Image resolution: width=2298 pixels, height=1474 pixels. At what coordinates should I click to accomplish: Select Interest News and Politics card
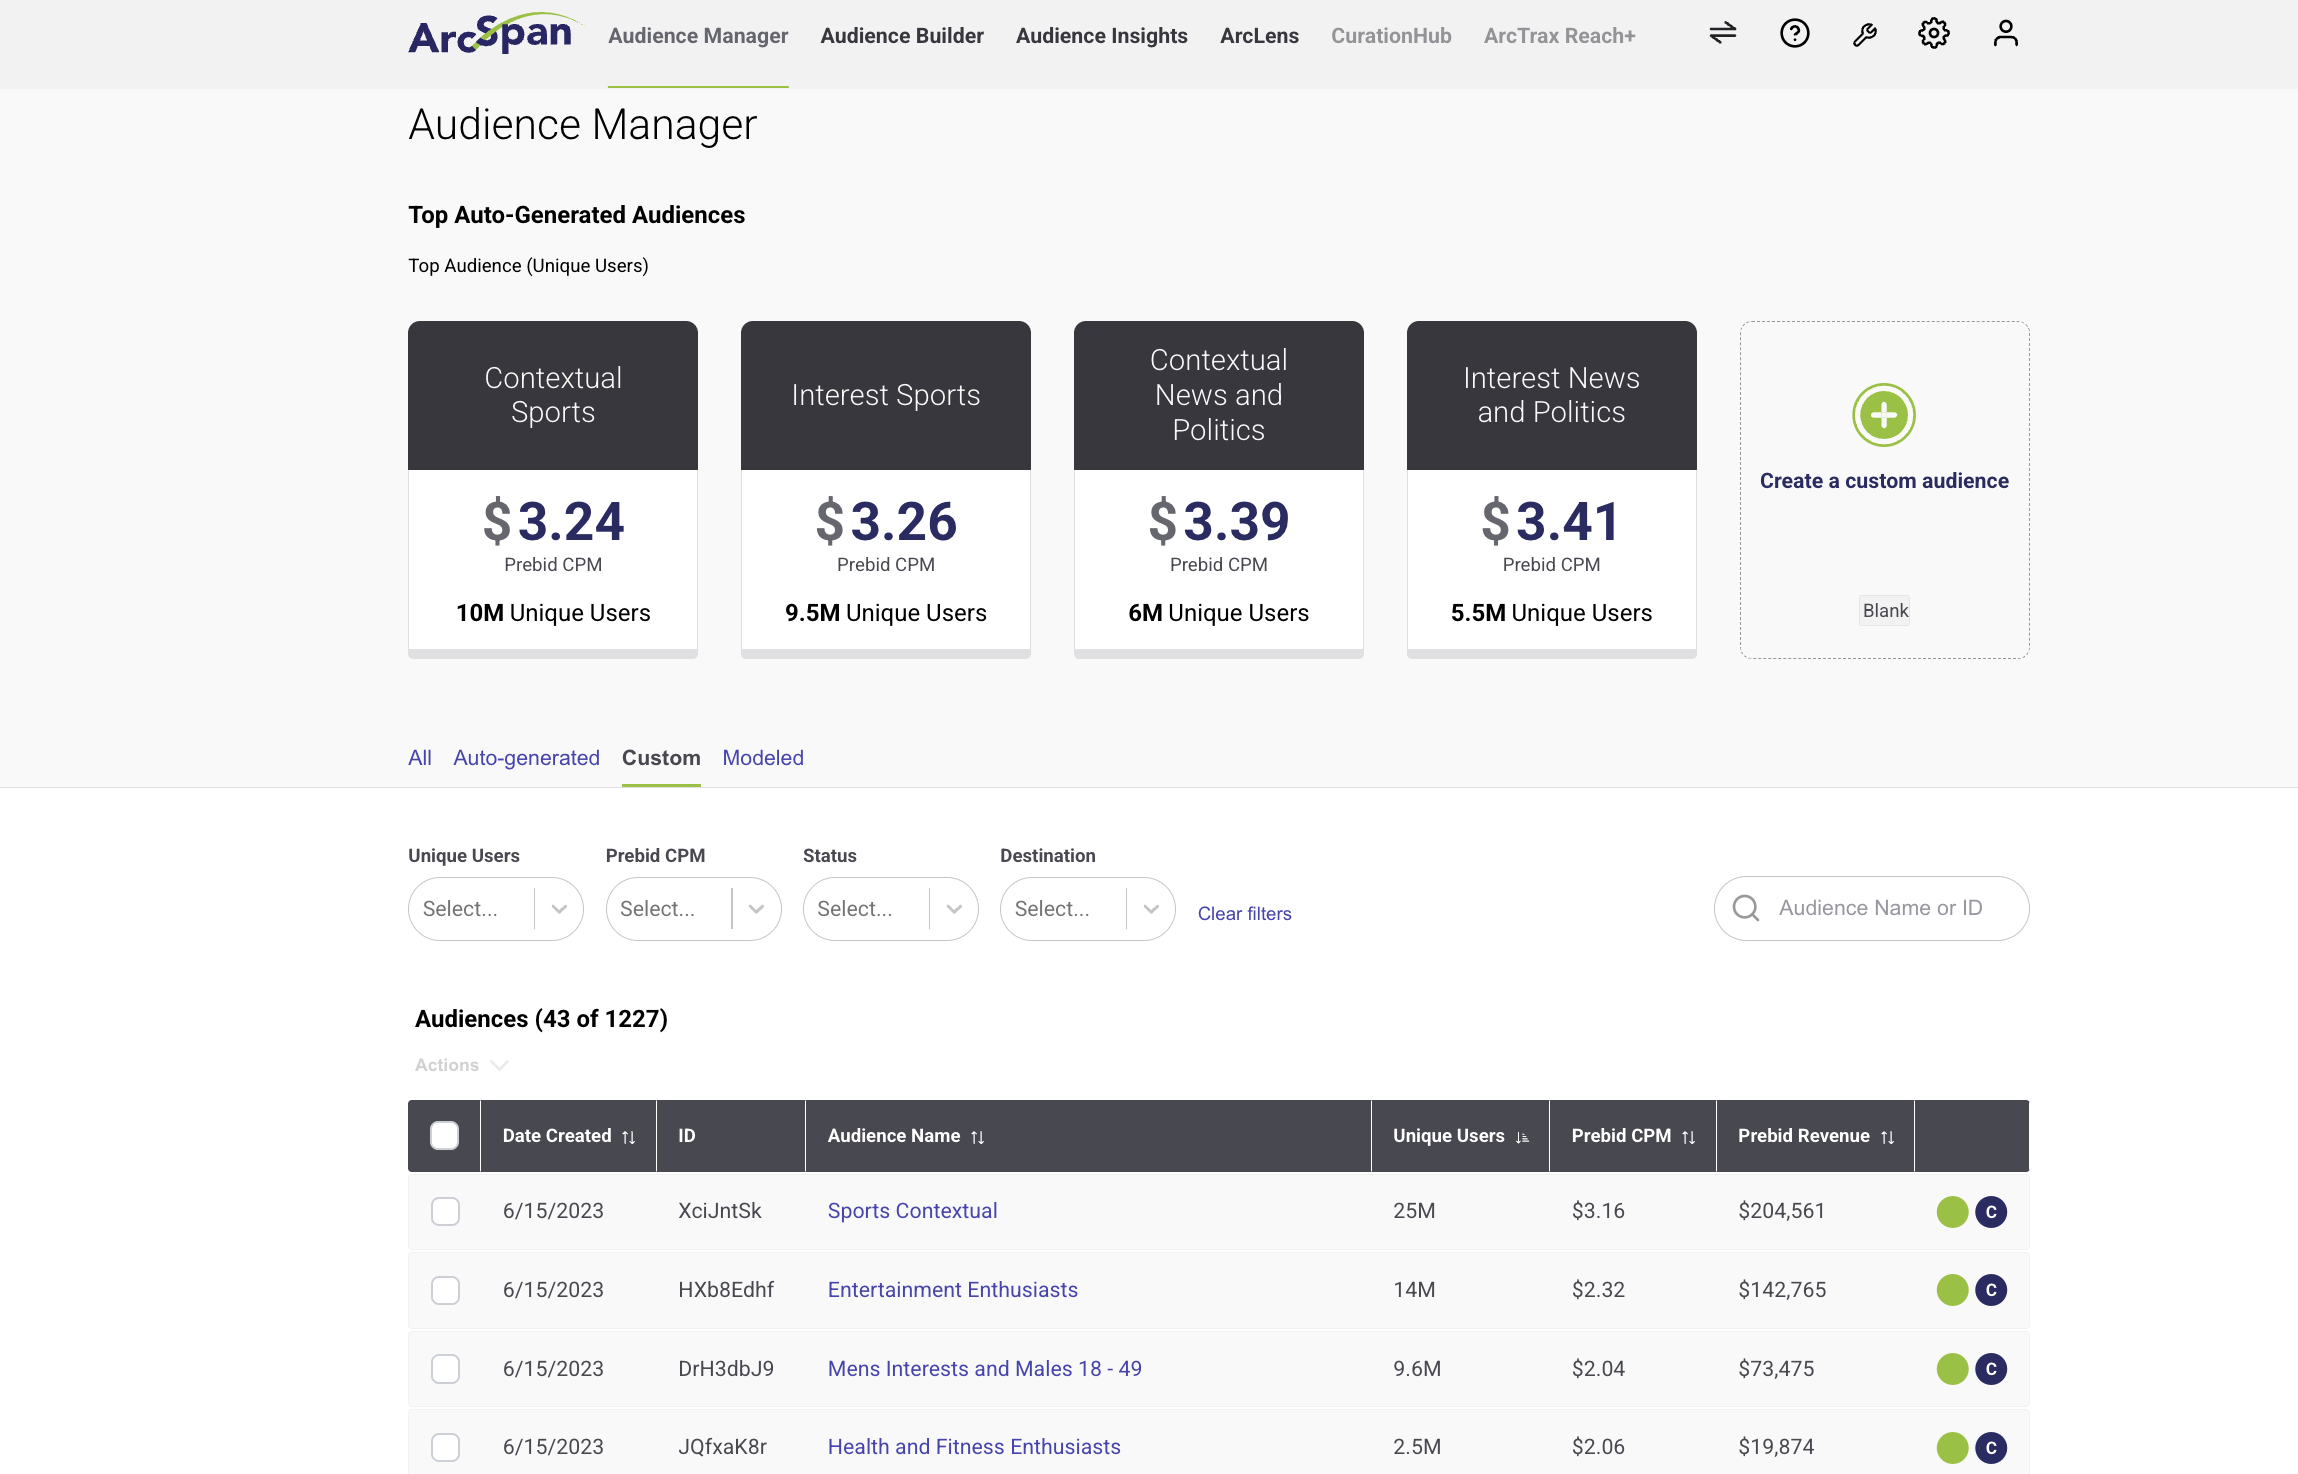pos(1552,489)
